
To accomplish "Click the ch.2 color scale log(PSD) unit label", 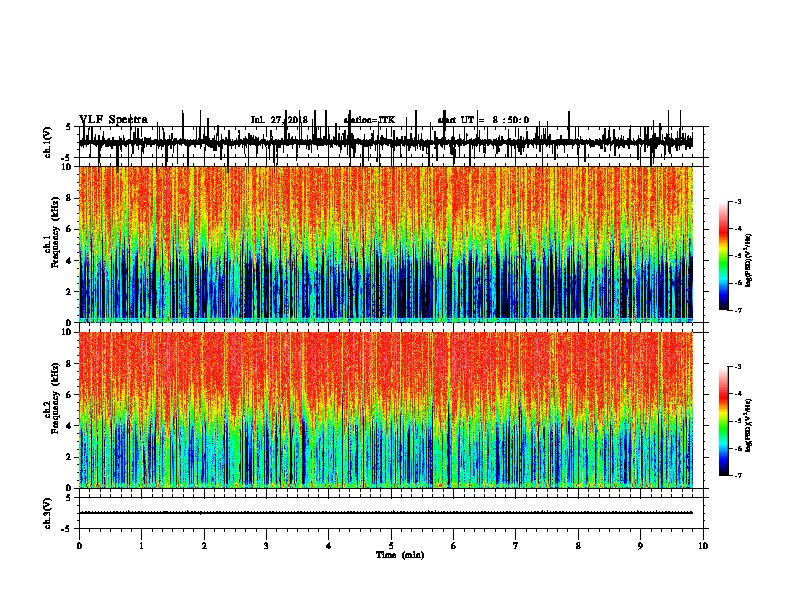I will 749,425.
